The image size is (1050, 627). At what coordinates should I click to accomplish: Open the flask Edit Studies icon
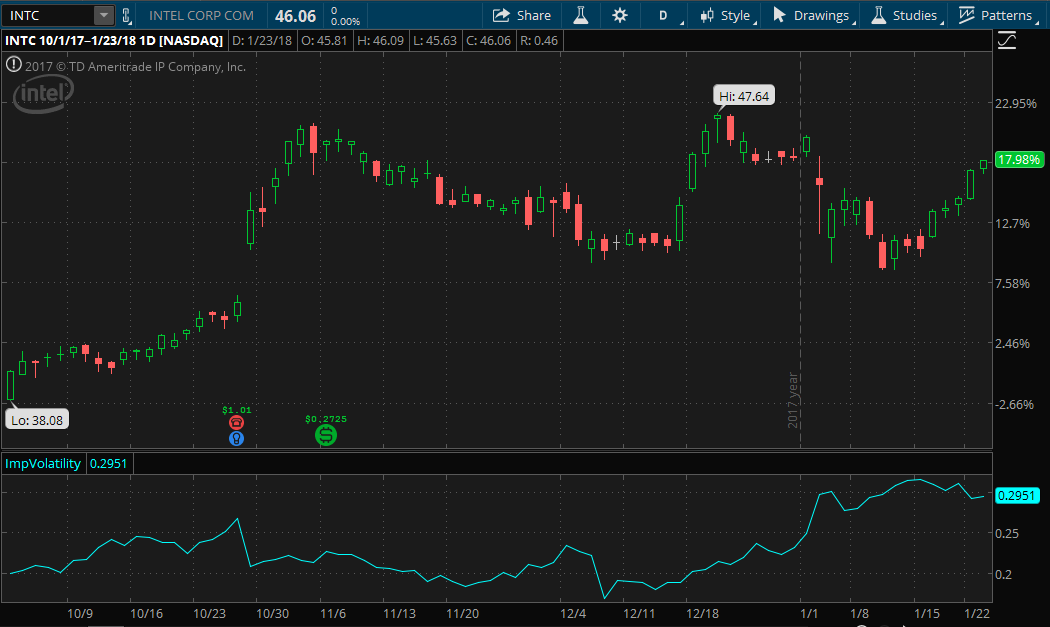click(x=581, y=15)
